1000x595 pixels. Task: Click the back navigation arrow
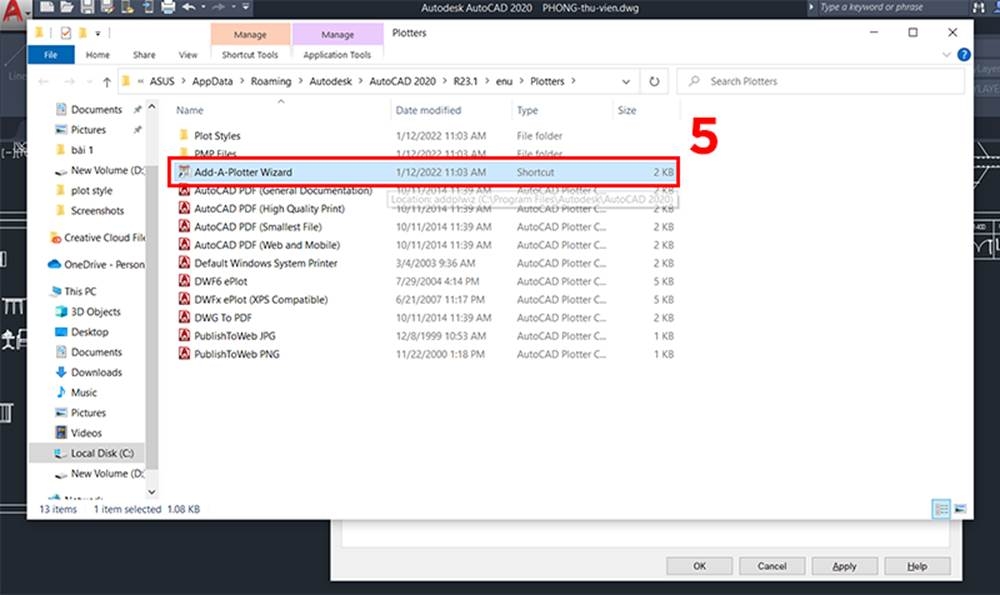[42, 81]
